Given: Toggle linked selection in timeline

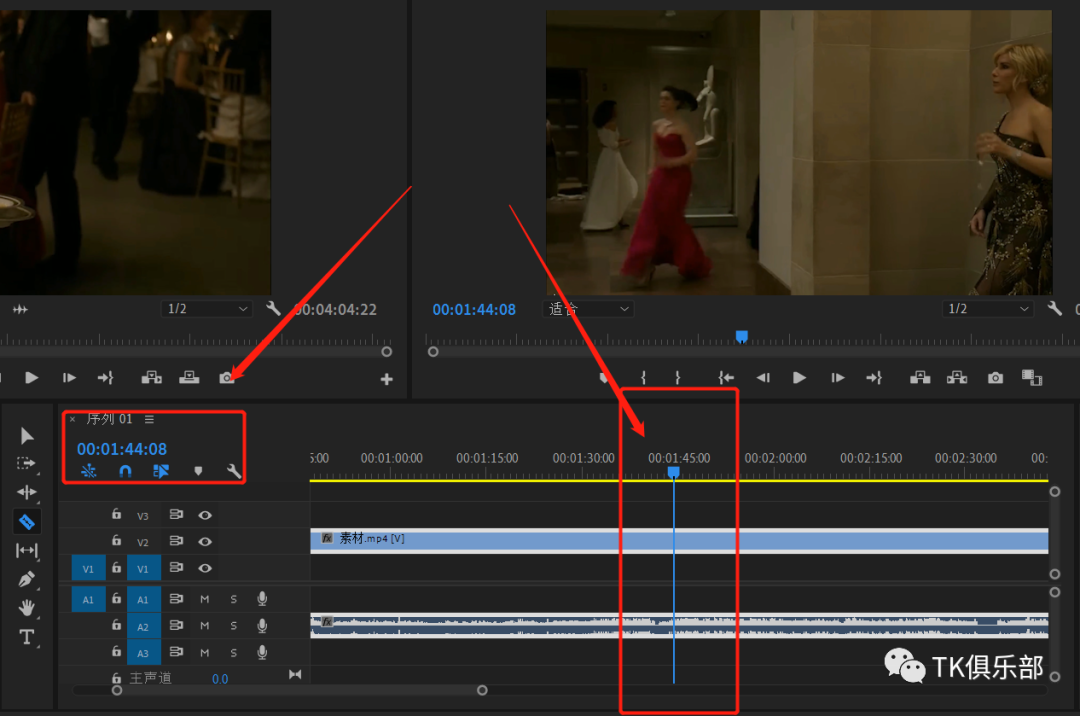Looking at the screenshot, I should pos(161,471).
